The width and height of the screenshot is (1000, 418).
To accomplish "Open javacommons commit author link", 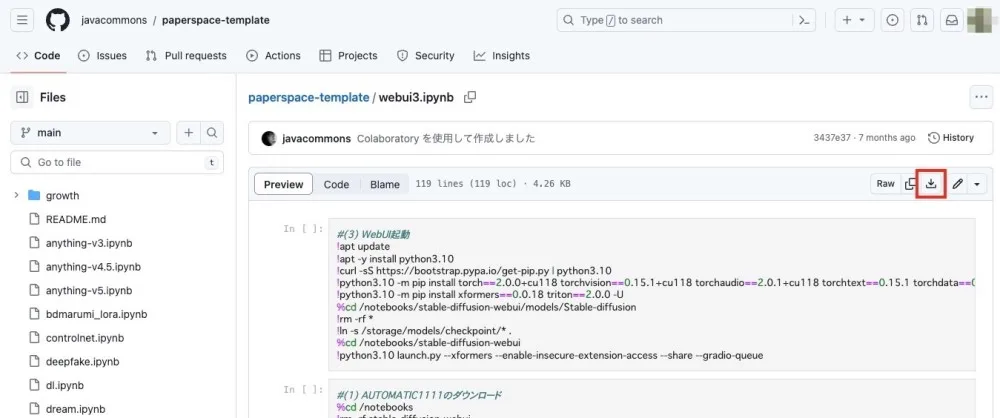I will pos(316,138).
